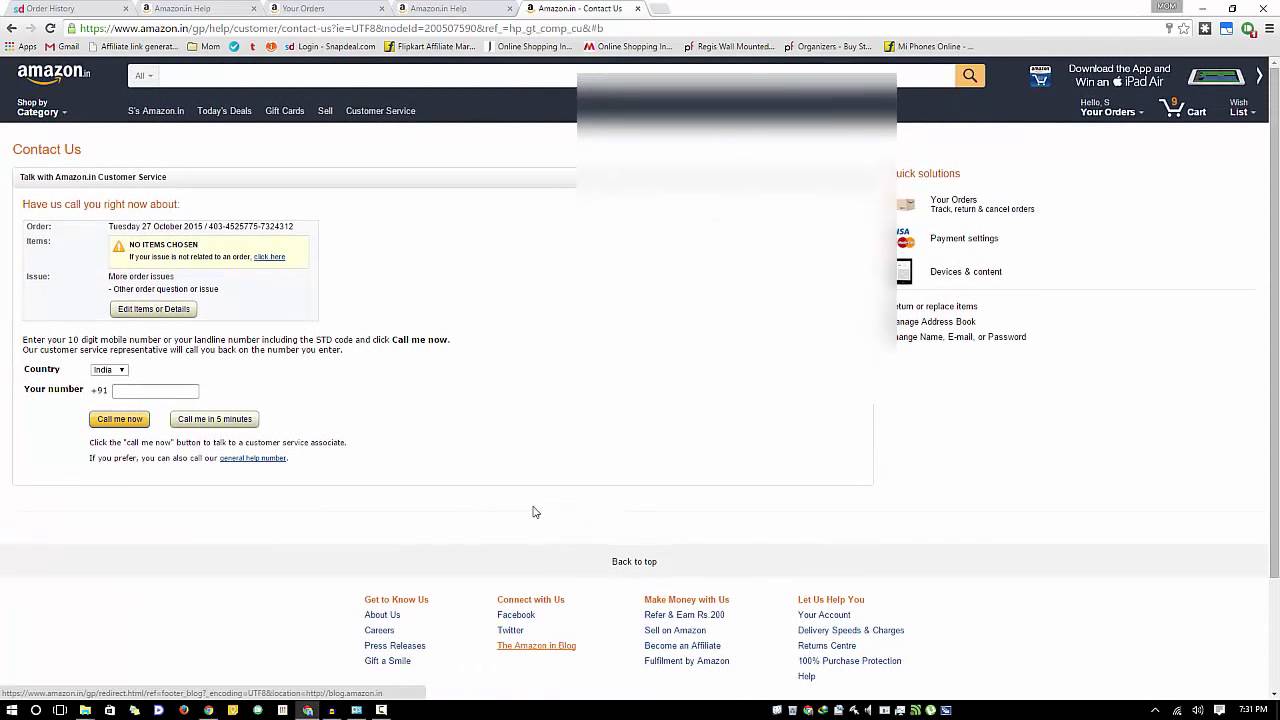The height and width of the screenshot is (720, 1280).
Task: Open Customer Service in the nav bar
Action: pyautogui.click(x=380, y=111)
